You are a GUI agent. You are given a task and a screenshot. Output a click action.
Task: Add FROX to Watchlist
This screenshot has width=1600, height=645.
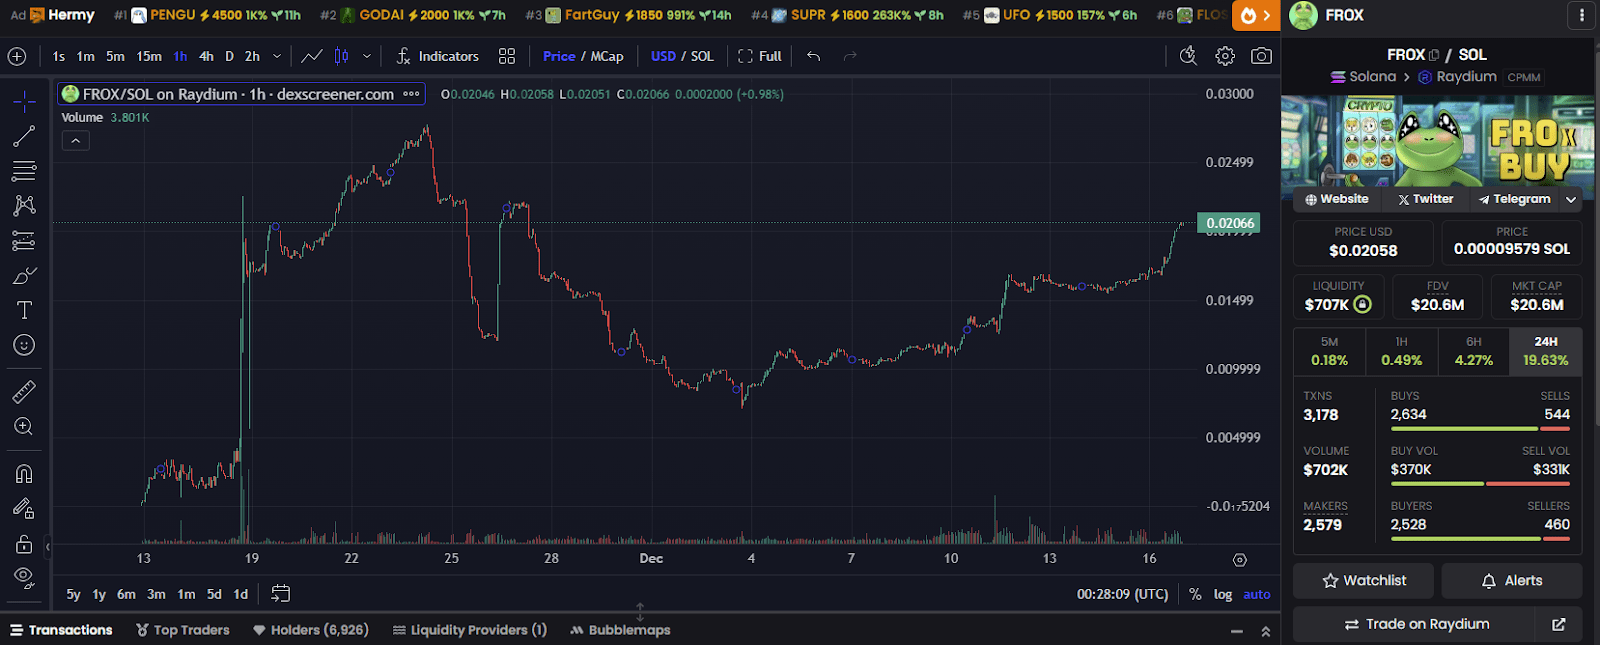point(1363,581)
